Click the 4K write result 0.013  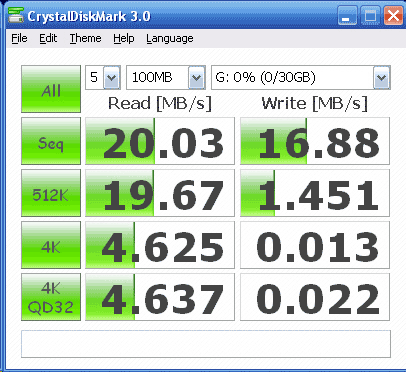click(315, 245)
